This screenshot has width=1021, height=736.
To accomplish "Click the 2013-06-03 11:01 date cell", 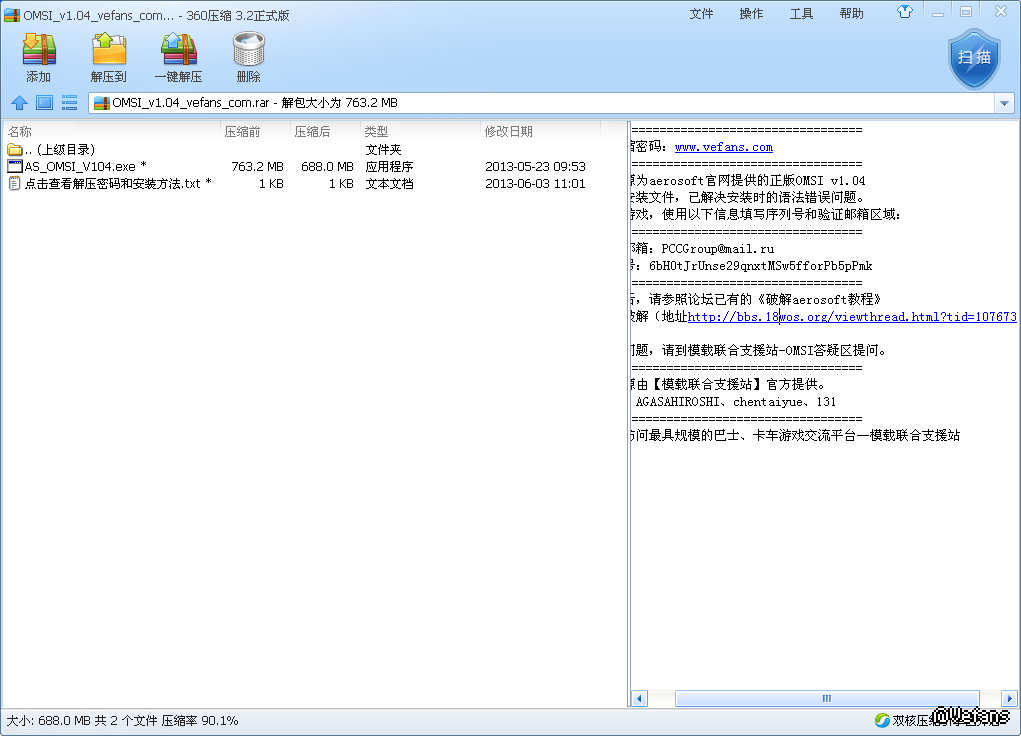I will coord(535,184).
